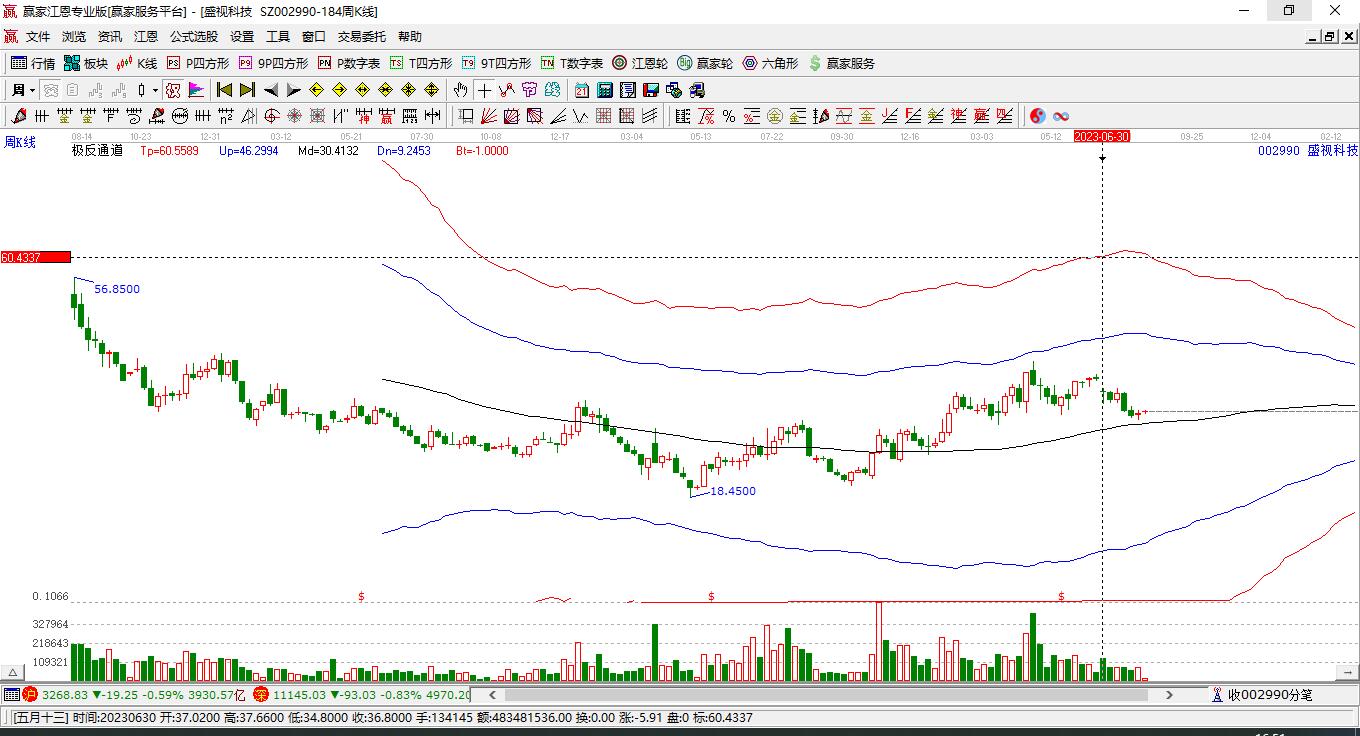Click the yin-yang taiji icon
The width and height of the screenshot is (1360, 736).
point(1038,116)
